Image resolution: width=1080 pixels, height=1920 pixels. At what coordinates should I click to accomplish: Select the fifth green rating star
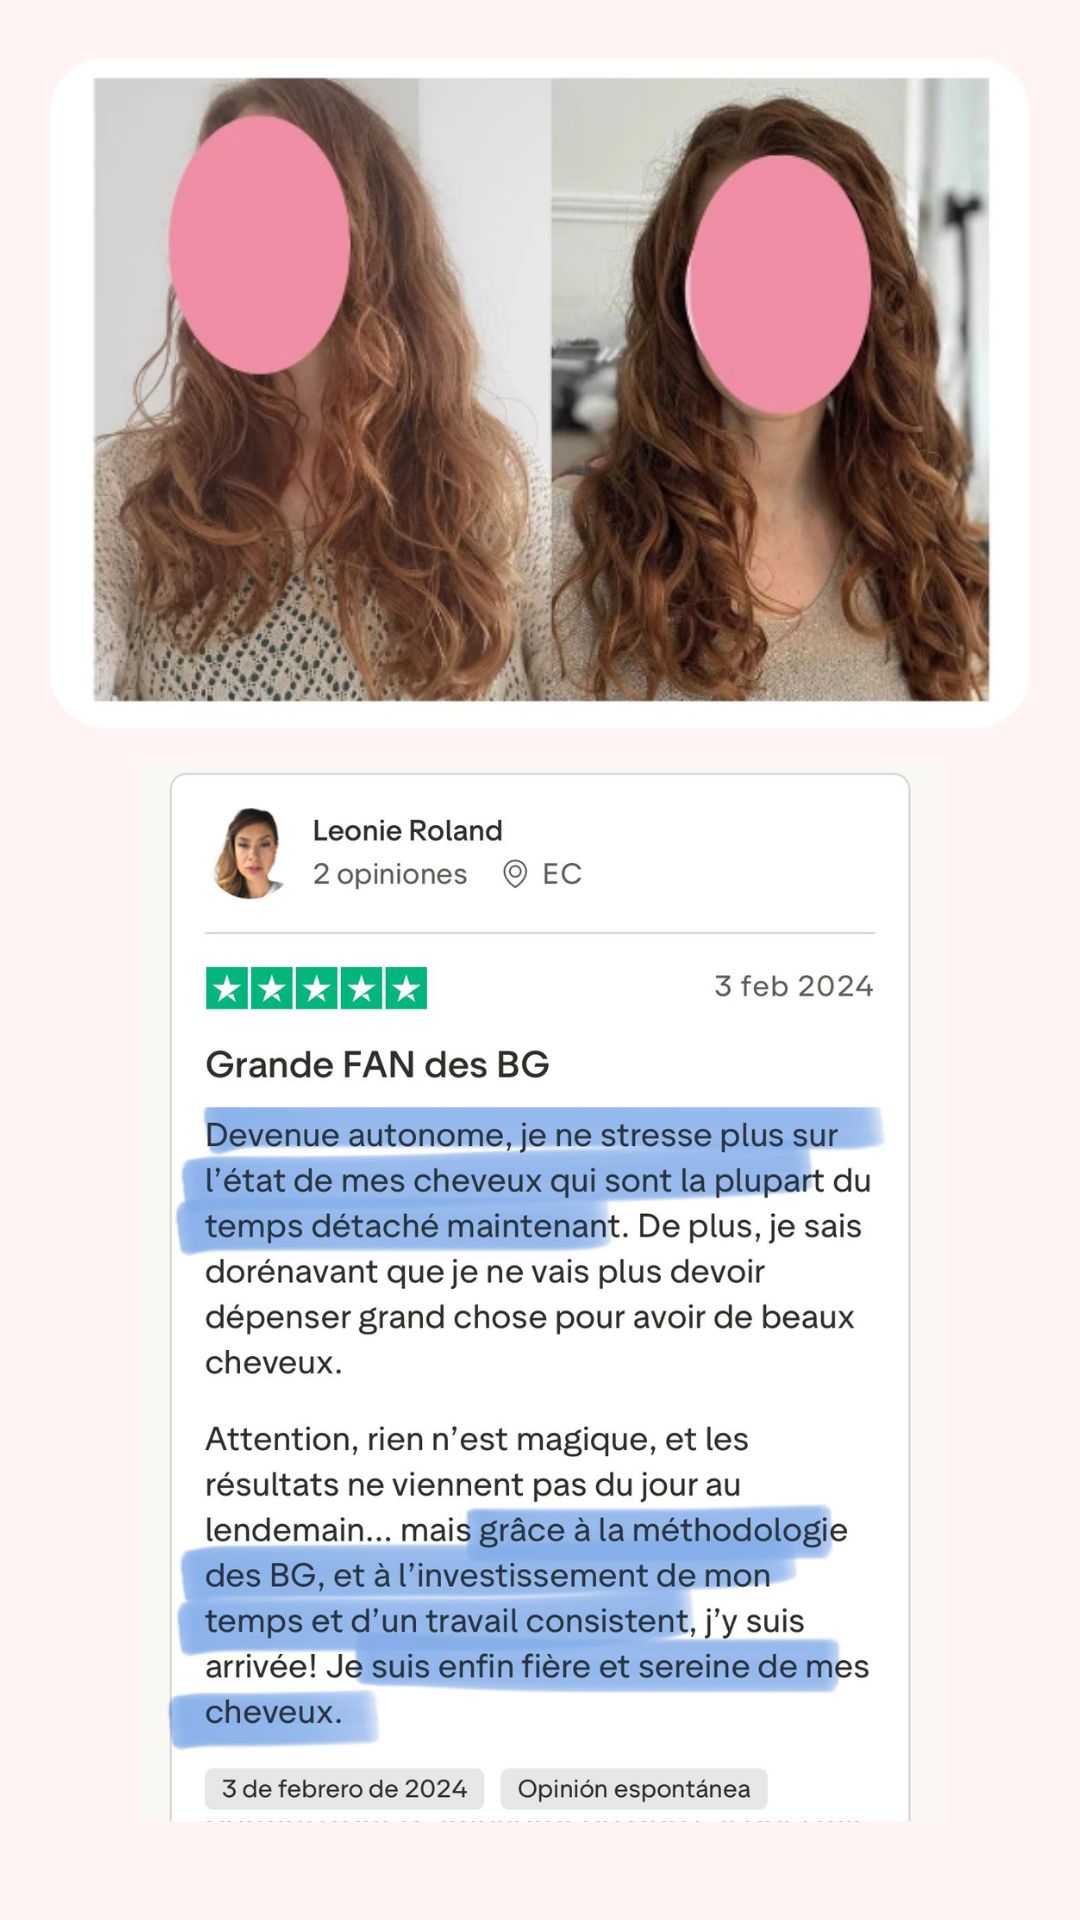point(406,988)
